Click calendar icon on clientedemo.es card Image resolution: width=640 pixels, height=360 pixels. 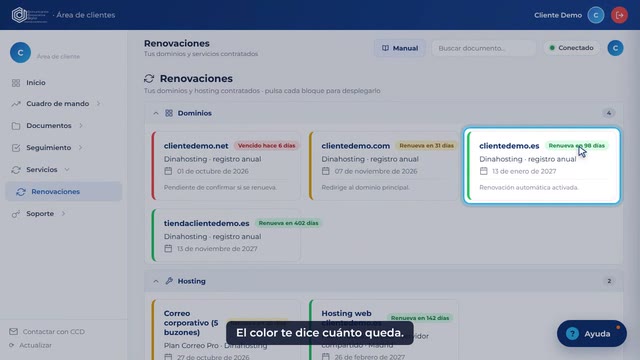484,171
